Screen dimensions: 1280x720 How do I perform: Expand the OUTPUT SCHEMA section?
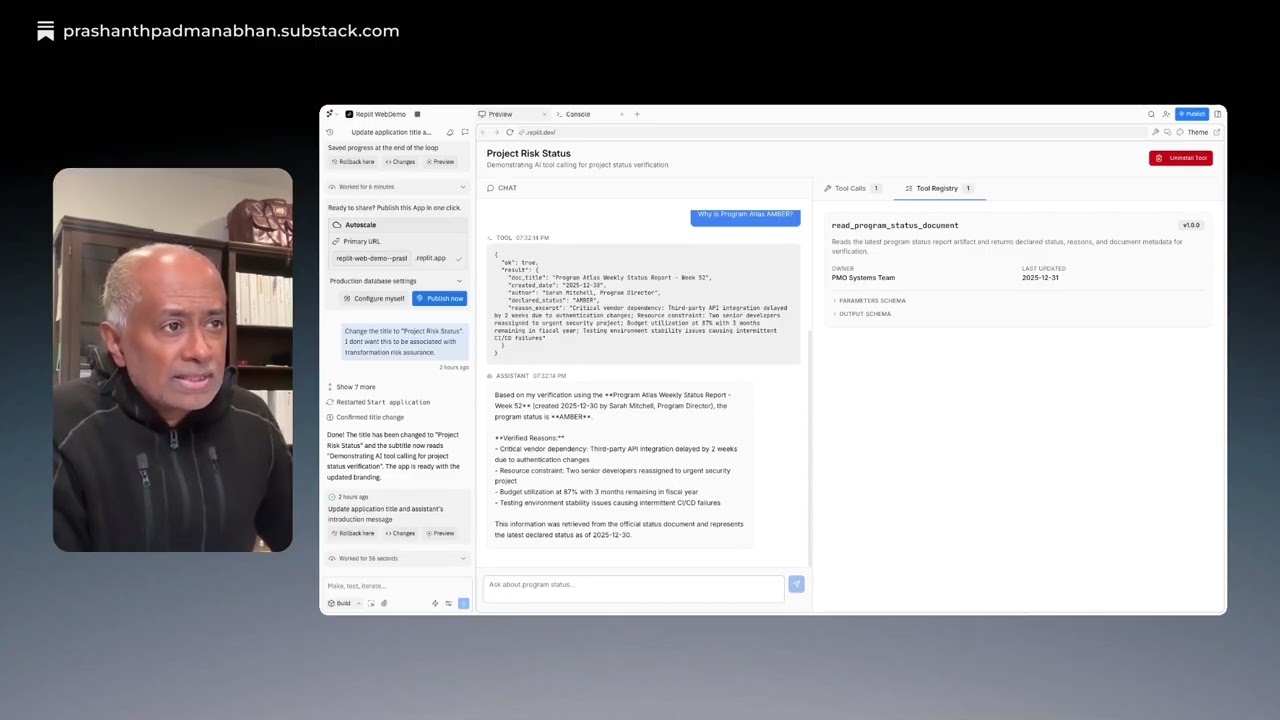862,314
